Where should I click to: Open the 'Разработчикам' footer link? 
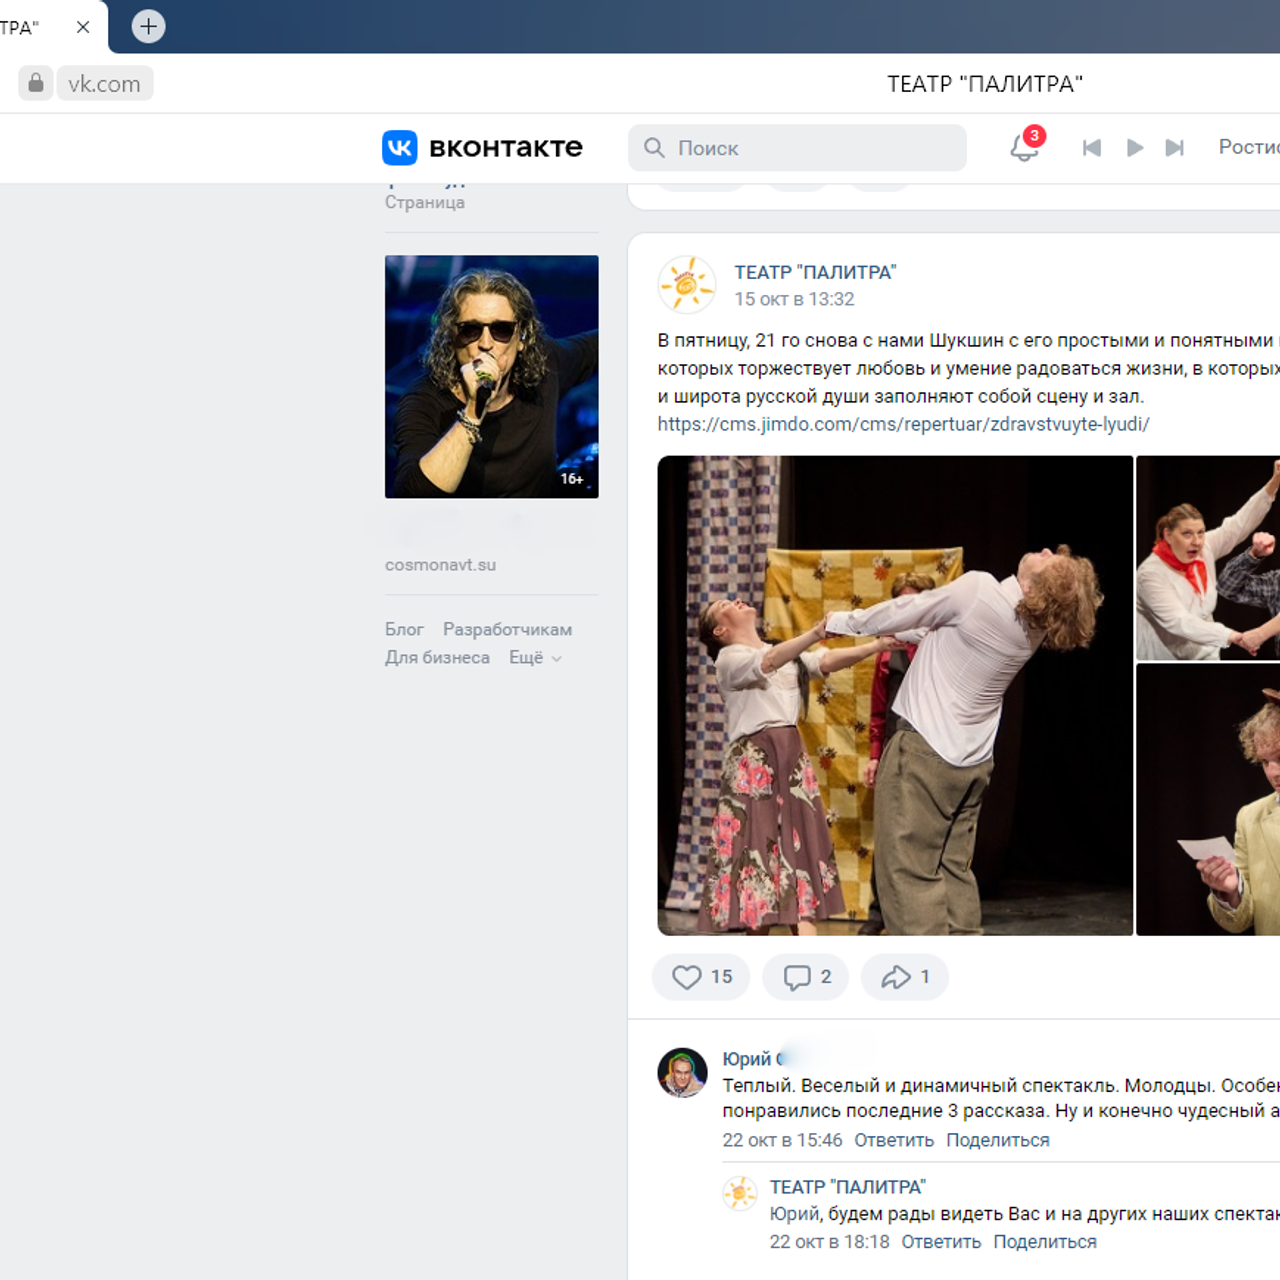[507, 630]
